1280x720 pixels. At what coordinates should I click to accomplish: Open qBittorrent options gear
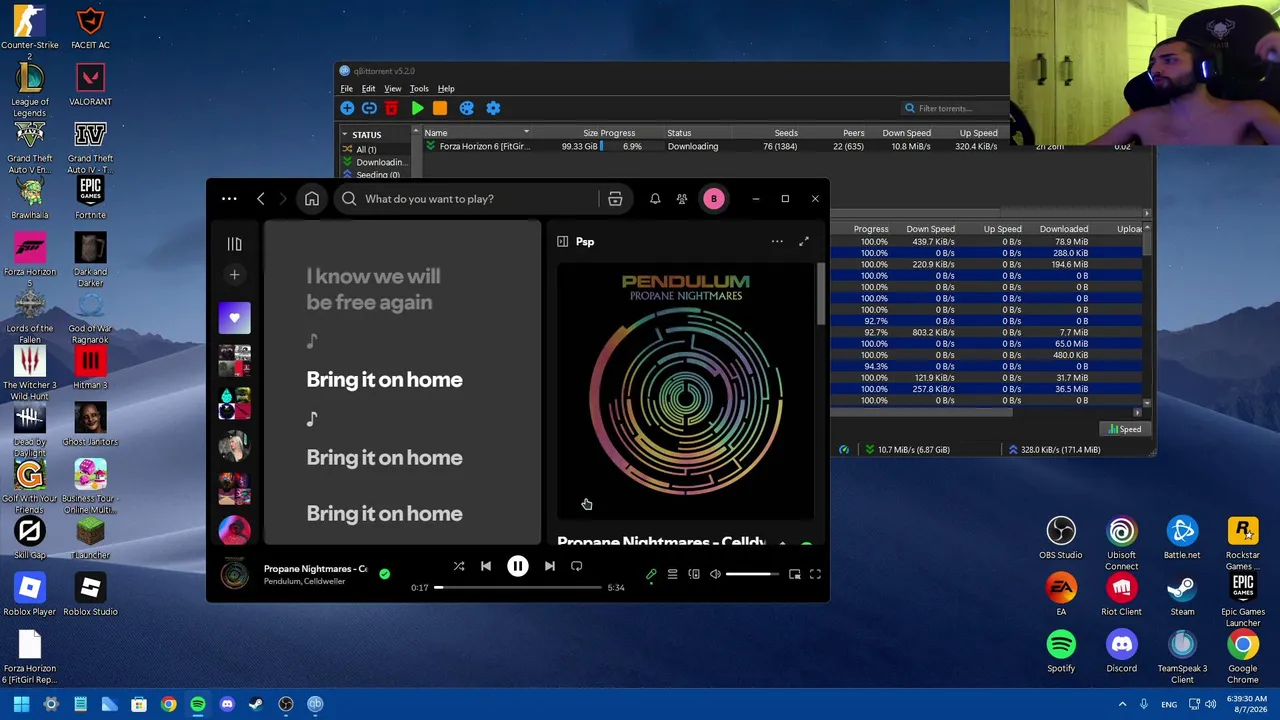click(x=493, y=108)
